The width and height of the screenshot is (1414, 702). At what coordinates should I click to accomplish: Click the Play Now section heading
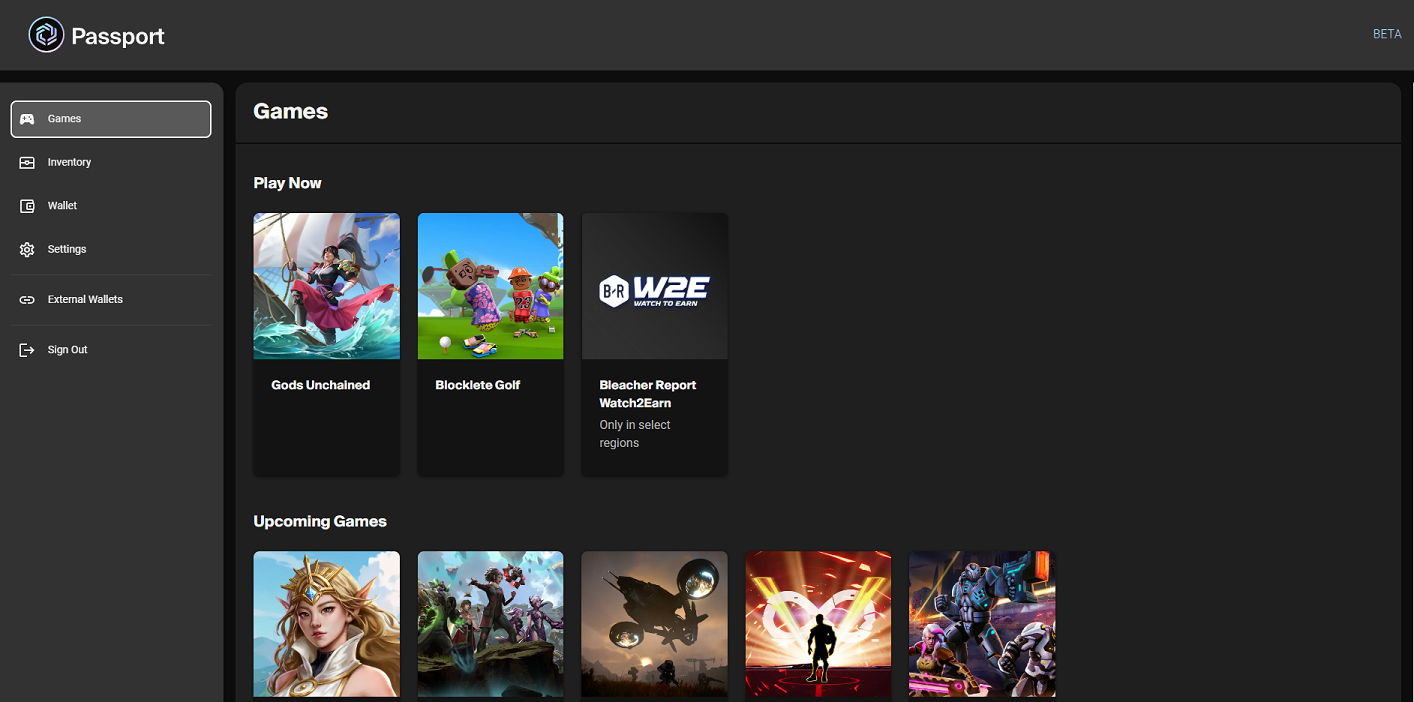pos(288,183)
